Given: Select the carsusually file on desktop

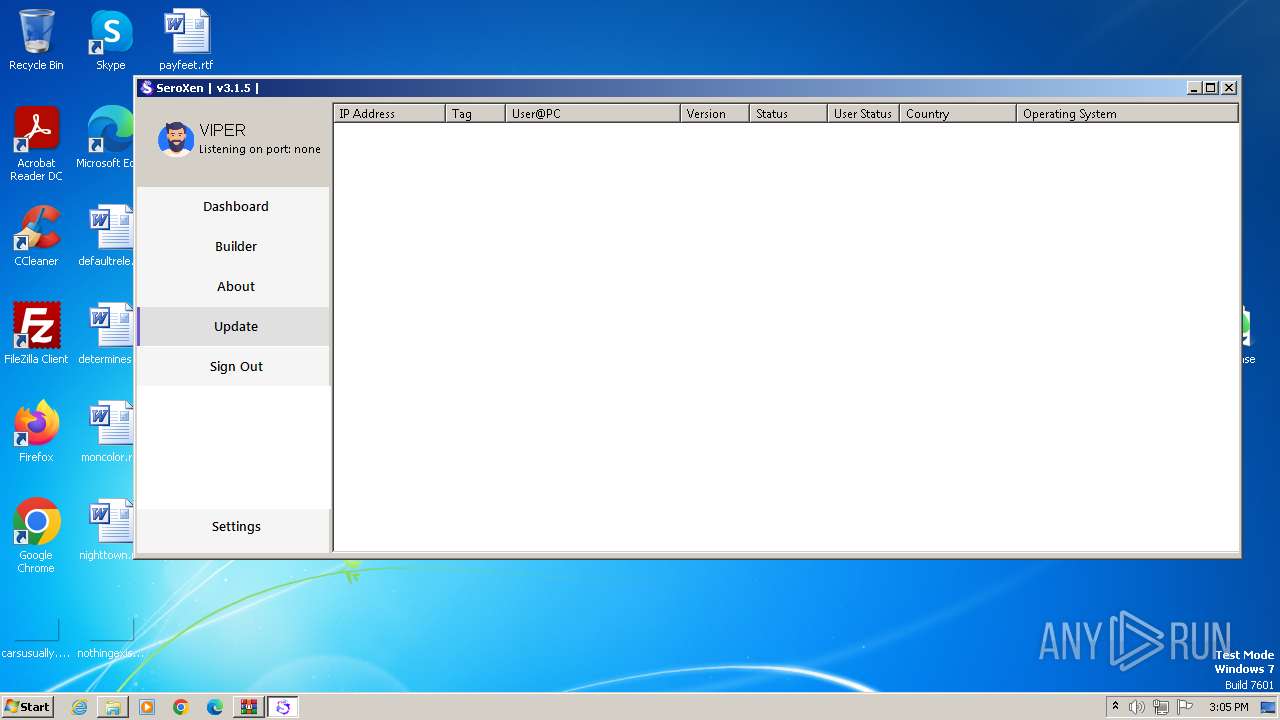Looking at the screenshot, I should [36, 636].
